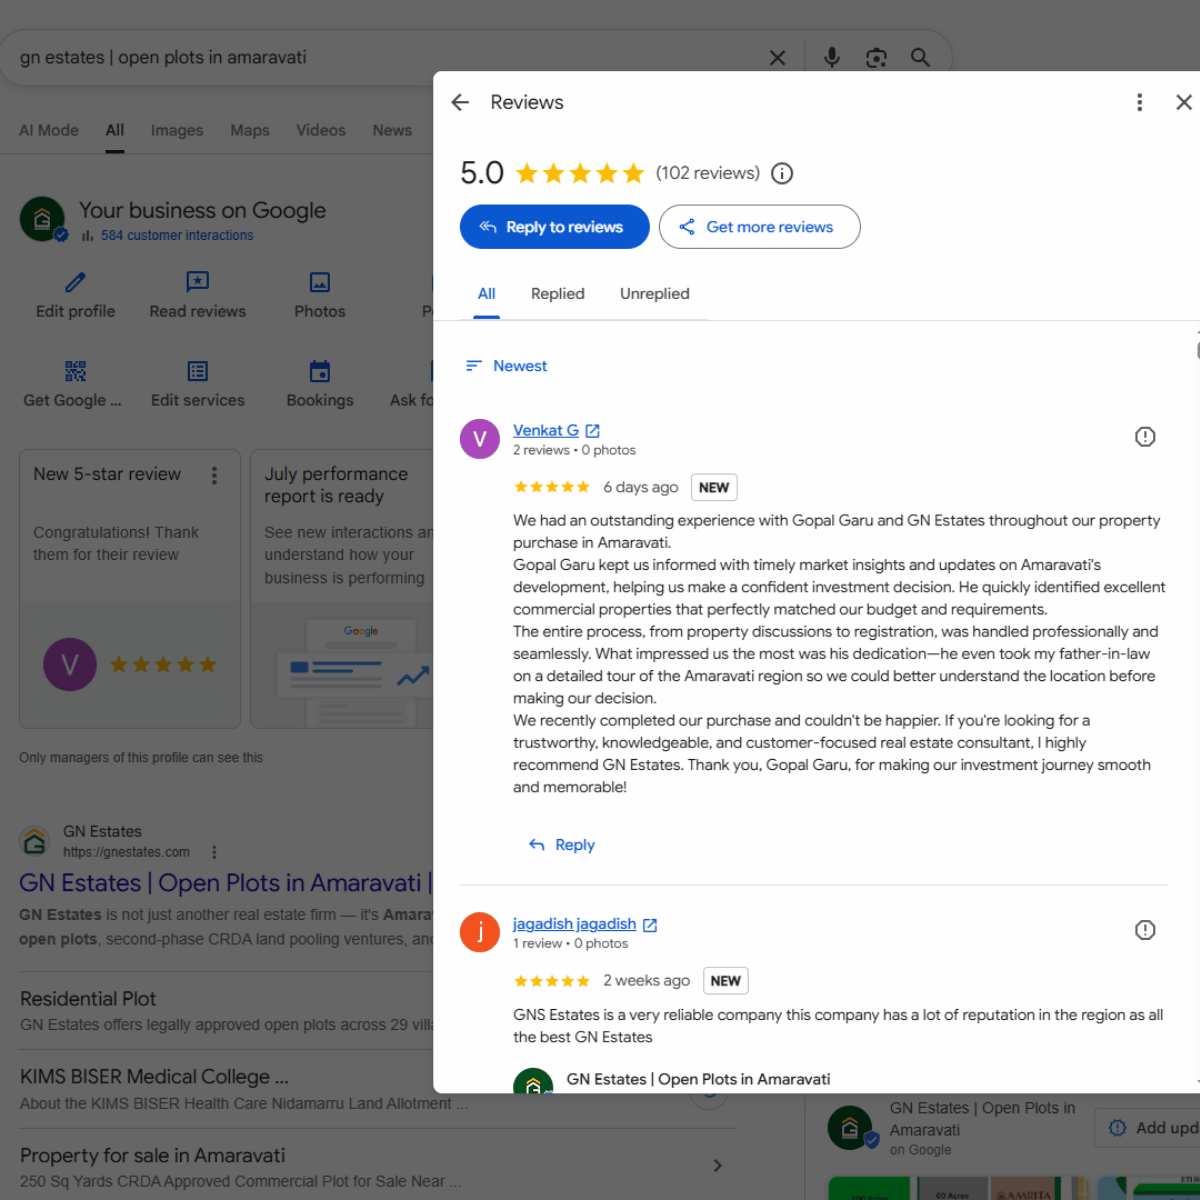This screenshot has width=1200, height=1200.
Task: Open Edit services icon
Action: pos(198,371)
